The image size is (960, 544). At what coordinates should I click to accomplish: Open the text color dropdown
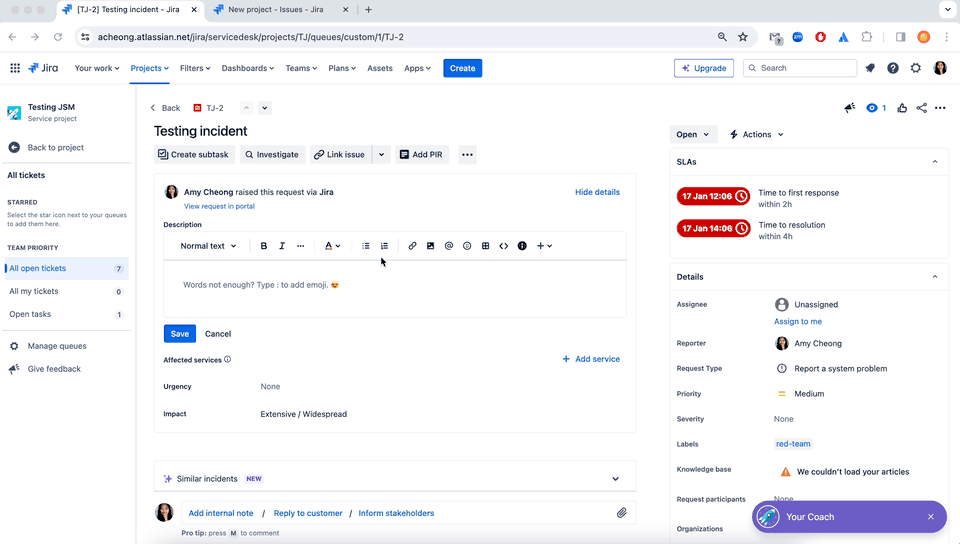pos(332,246)
